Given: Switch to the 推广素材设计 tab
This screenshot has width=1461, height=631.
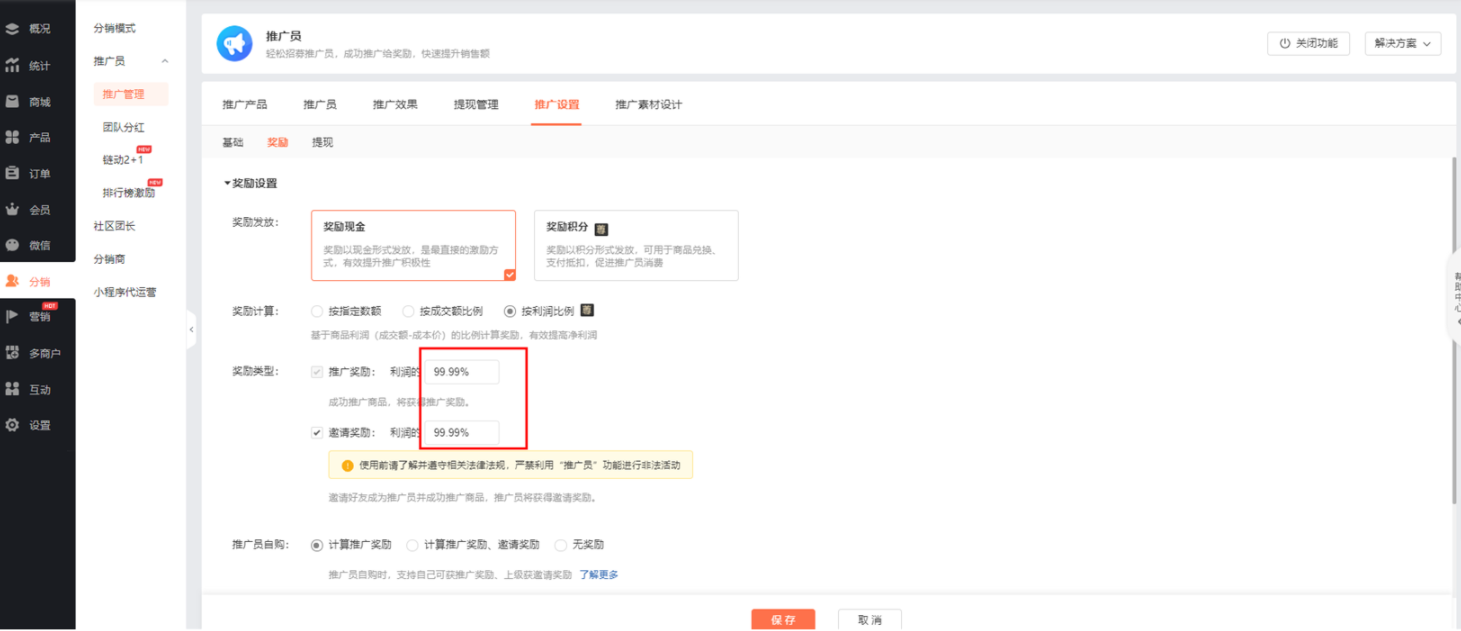Looking at the screenshot, I should pyautogui.click(x=648, y=104).
